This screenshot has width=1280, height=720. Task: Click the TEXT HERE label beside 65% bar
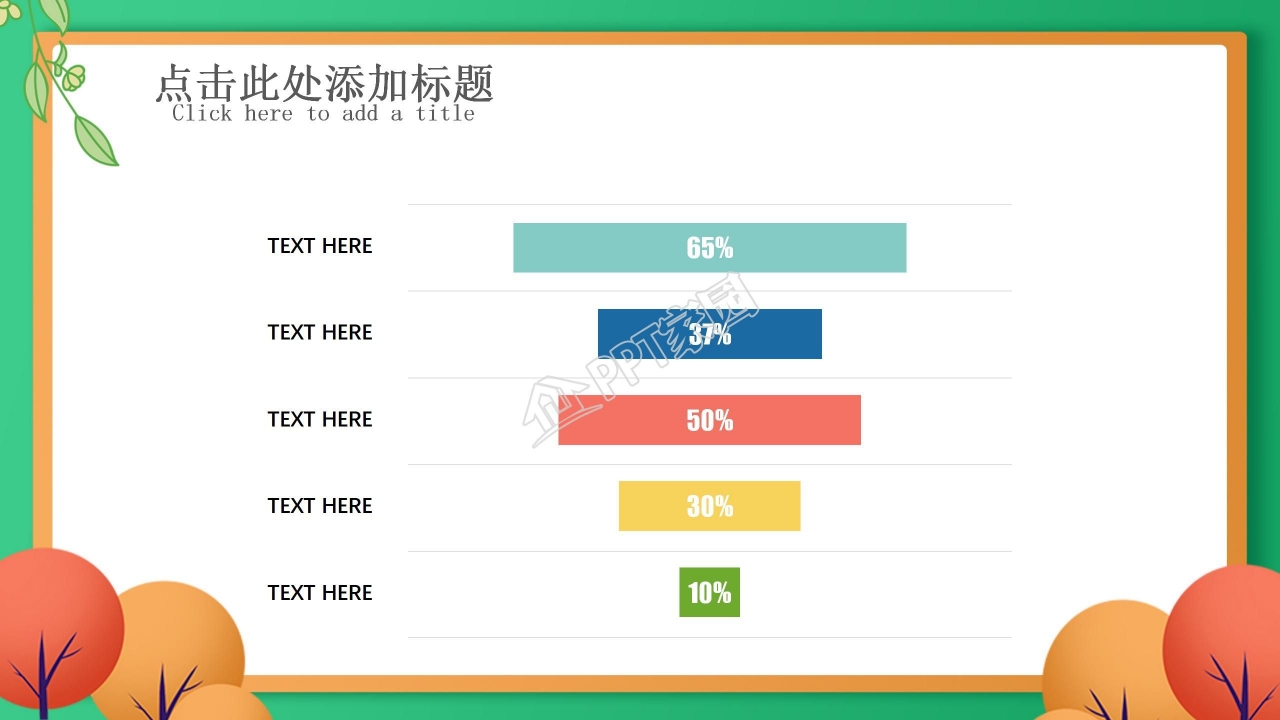pos(320,246)
